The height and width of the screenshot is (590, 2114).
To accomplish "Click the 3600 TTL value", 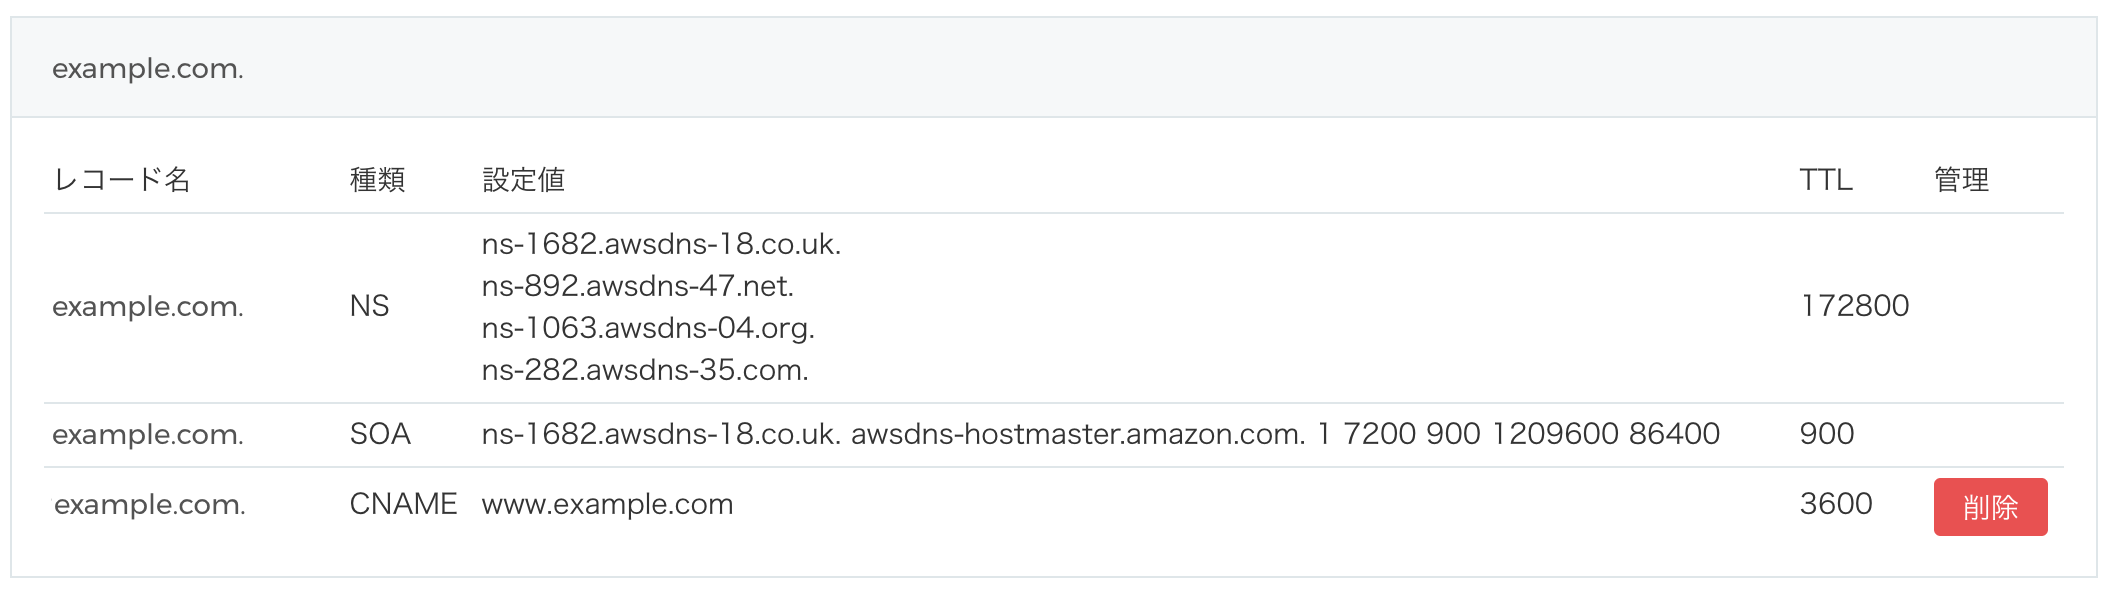I will tap(1836, 504).
